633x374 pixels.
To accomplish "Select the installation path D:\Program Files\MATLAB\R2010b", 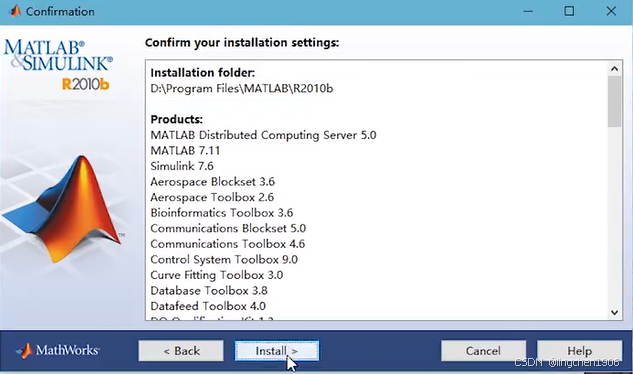I will 242,88.
